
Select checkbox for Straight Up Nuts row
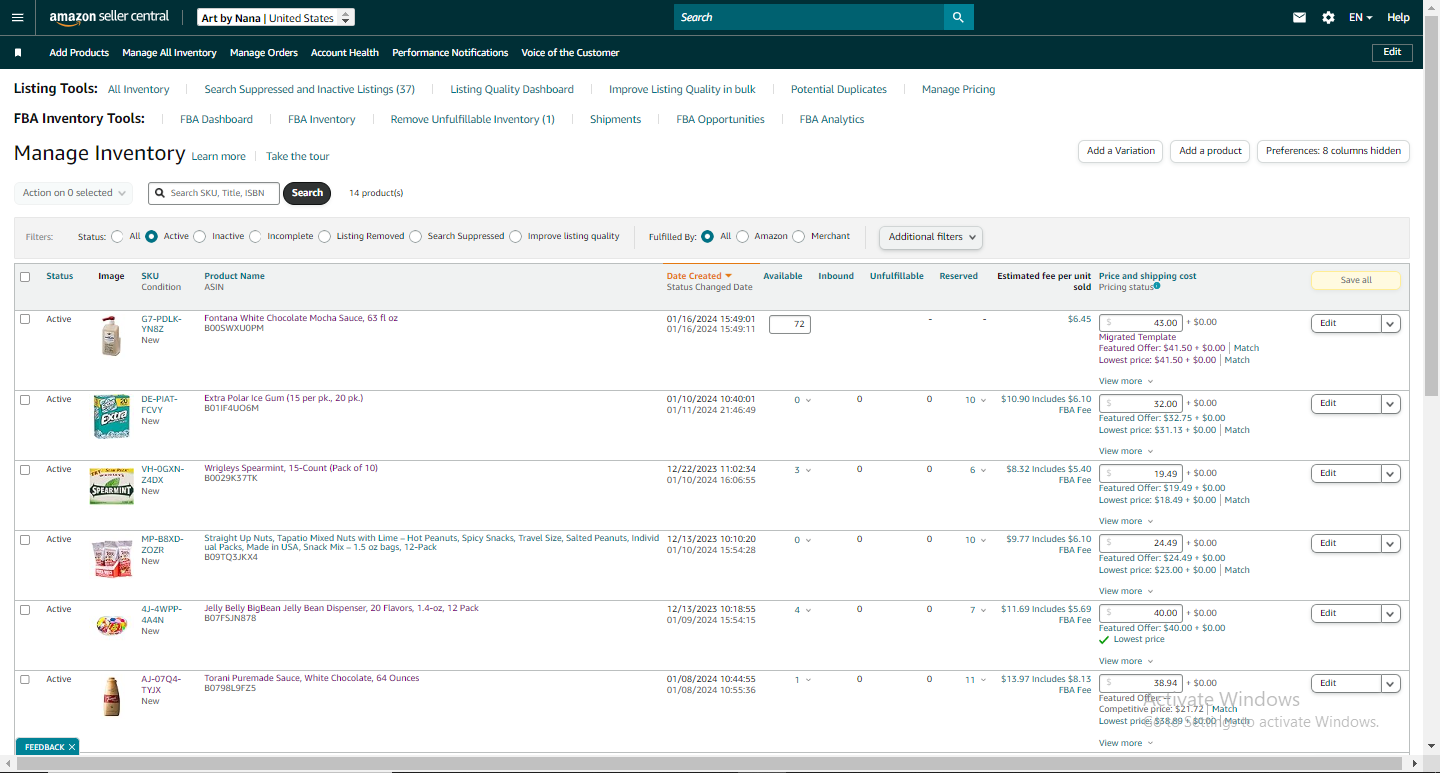pos(25,539)
